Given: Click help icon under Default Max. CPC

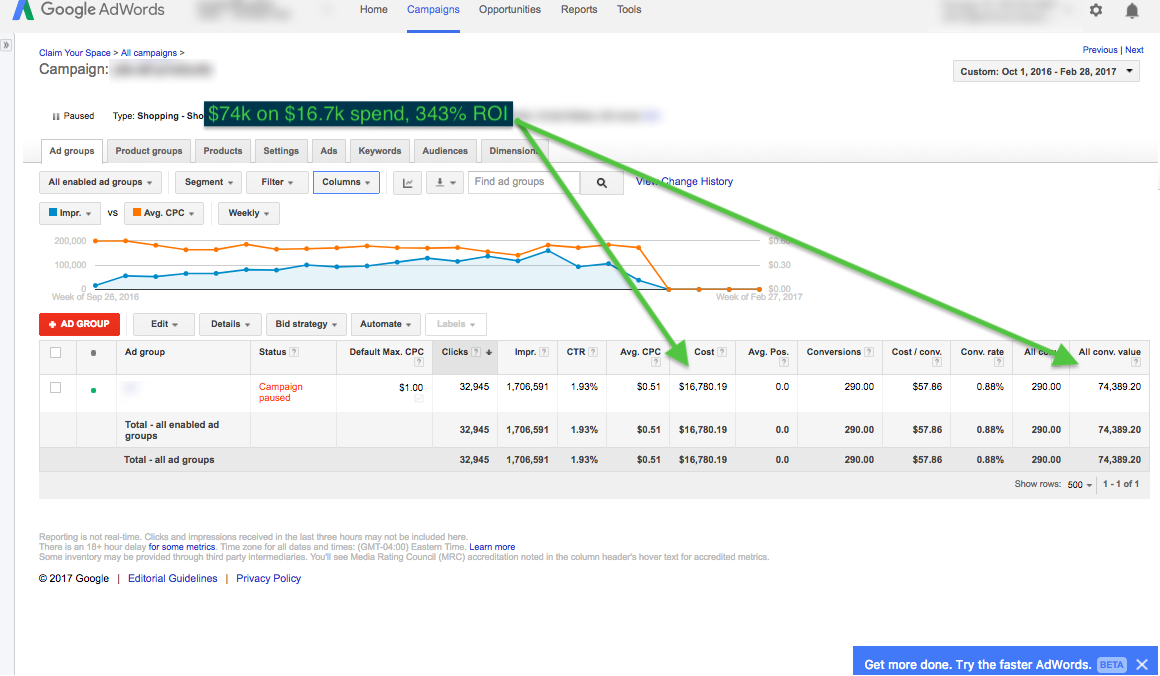Looking at the screenshot, I should tap(419, 362).
